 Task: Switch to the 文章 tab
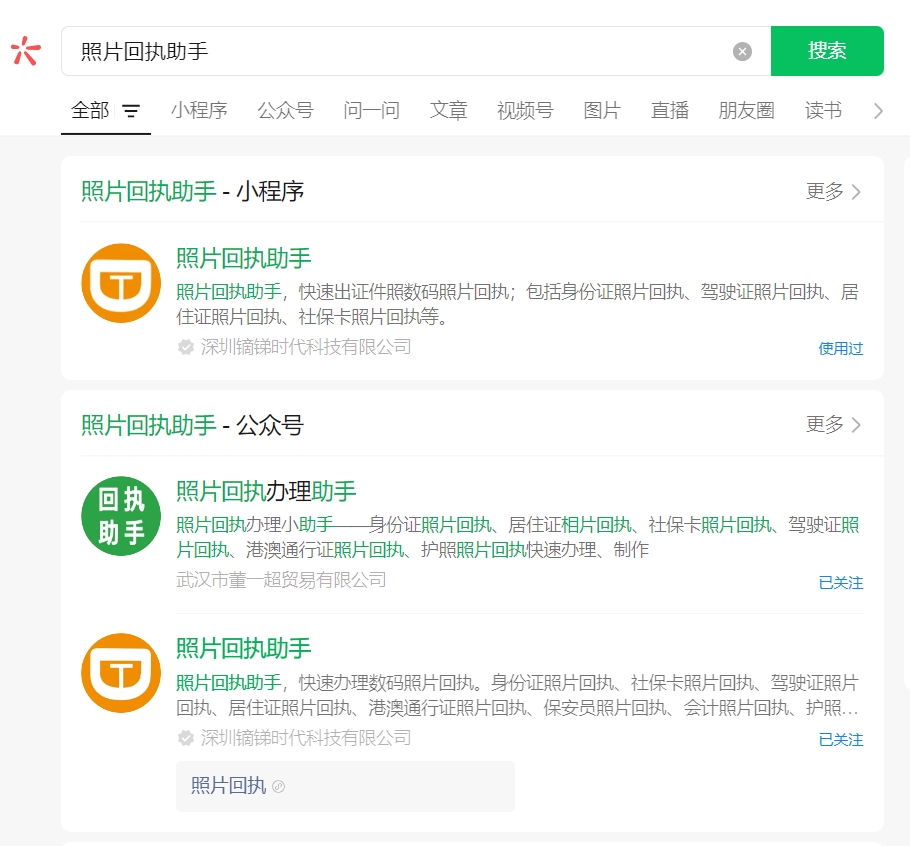[448, 110]
